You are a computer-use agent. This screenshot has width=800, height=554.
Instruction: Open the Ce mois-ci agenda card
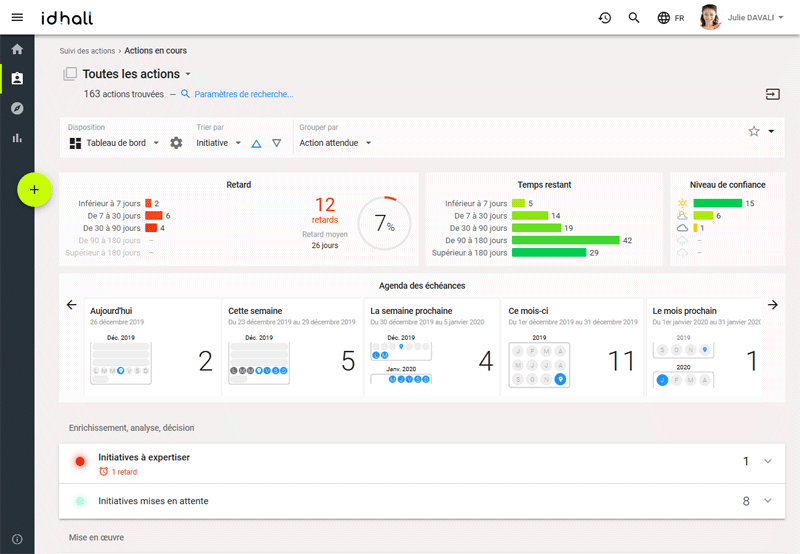pyautogui.click(x=572, y=347)
